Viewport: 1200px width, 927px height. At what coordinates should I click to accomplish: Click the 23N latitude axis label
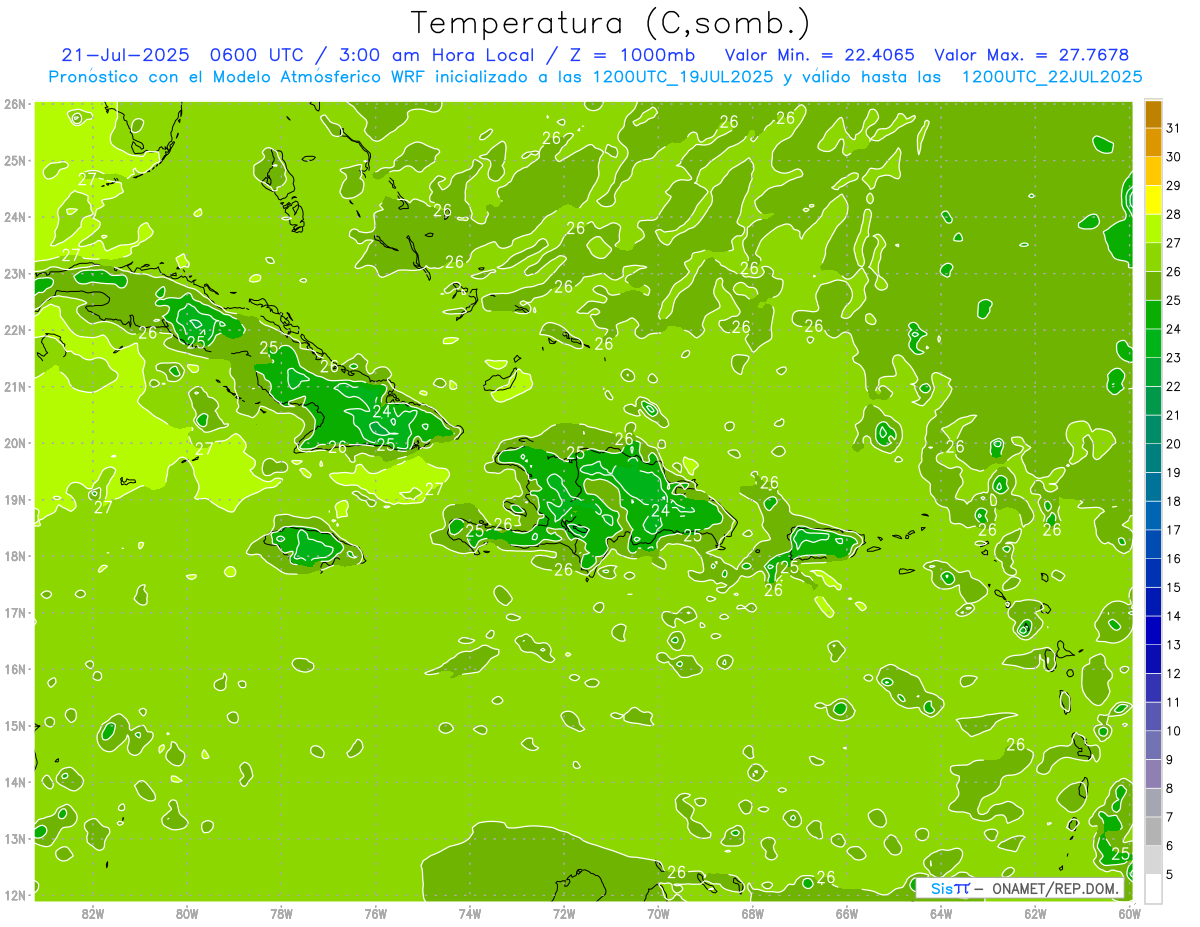(x=16, y=273)
